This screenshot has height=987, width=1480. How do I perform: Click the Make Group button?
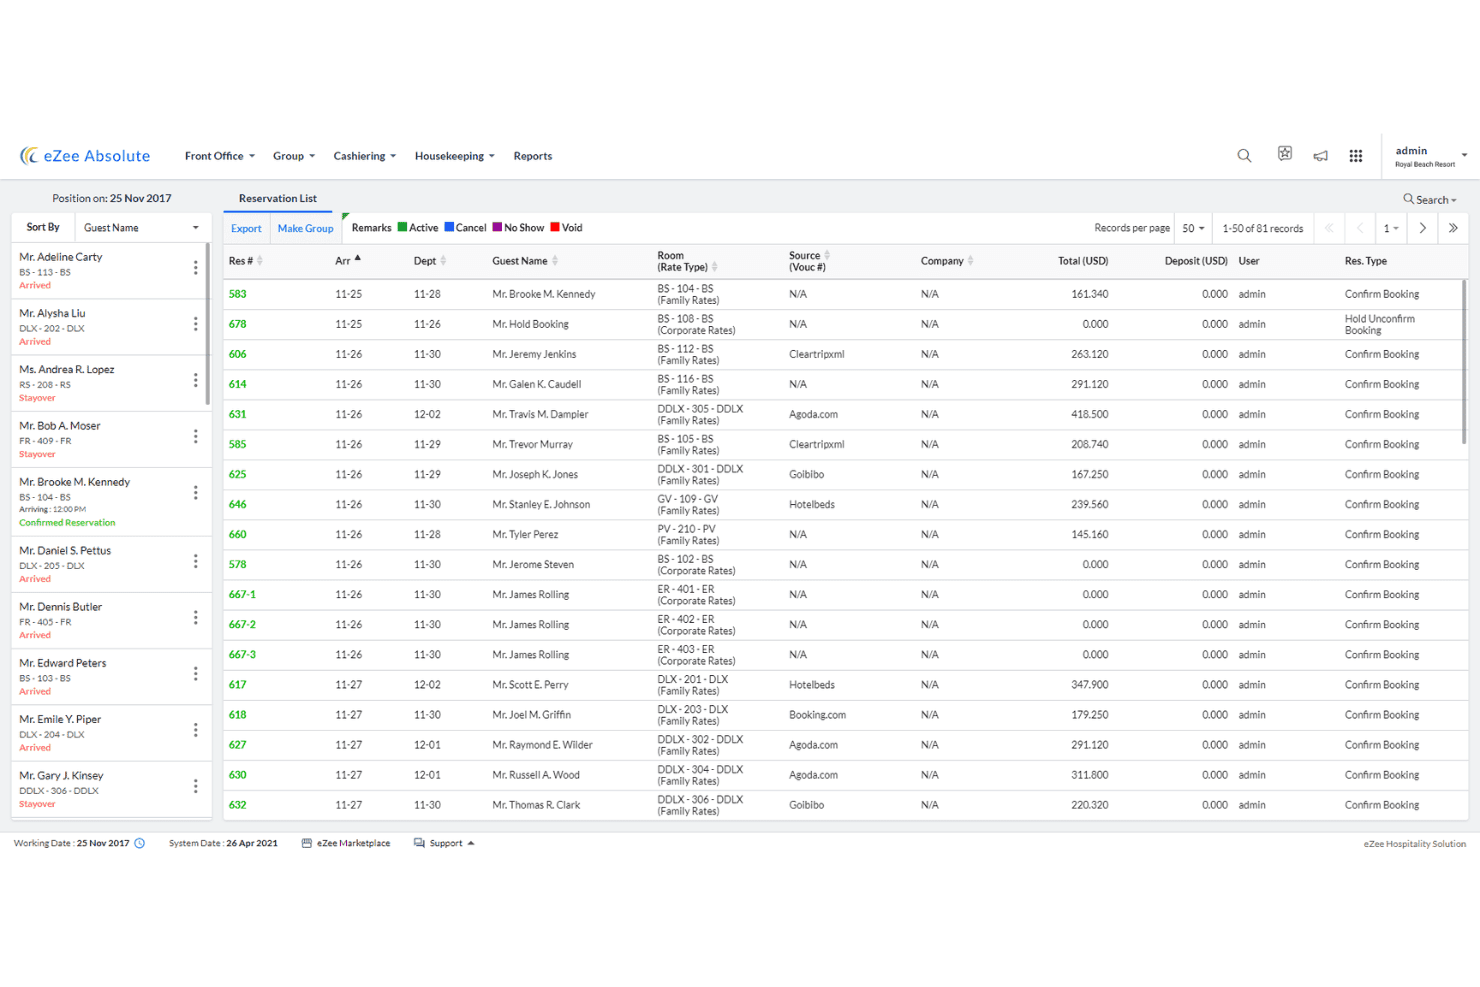tap(306, 228)
